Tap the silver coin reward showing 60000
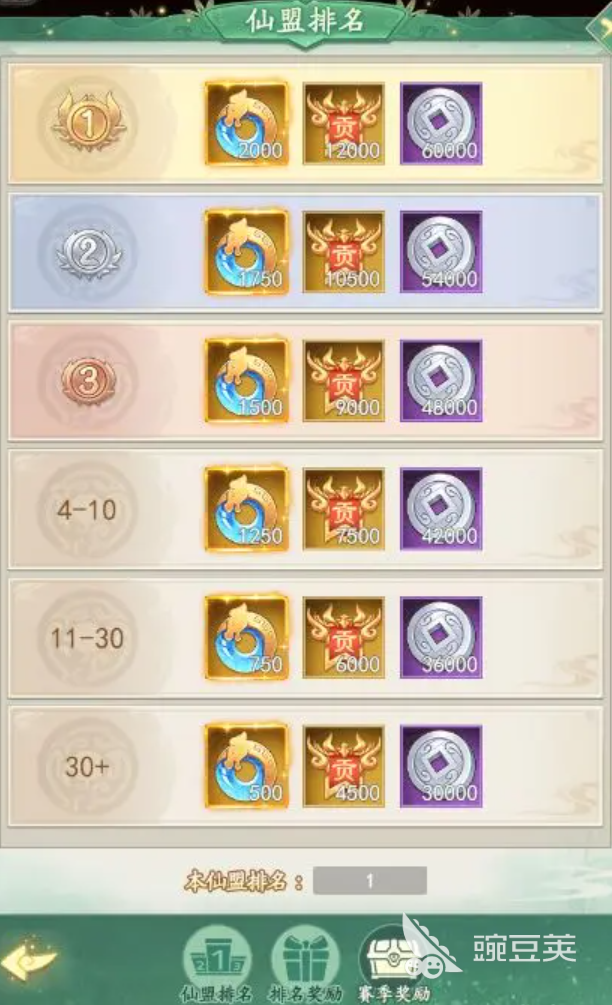Screen dimensions: 612x1005 tap(441, 124)
